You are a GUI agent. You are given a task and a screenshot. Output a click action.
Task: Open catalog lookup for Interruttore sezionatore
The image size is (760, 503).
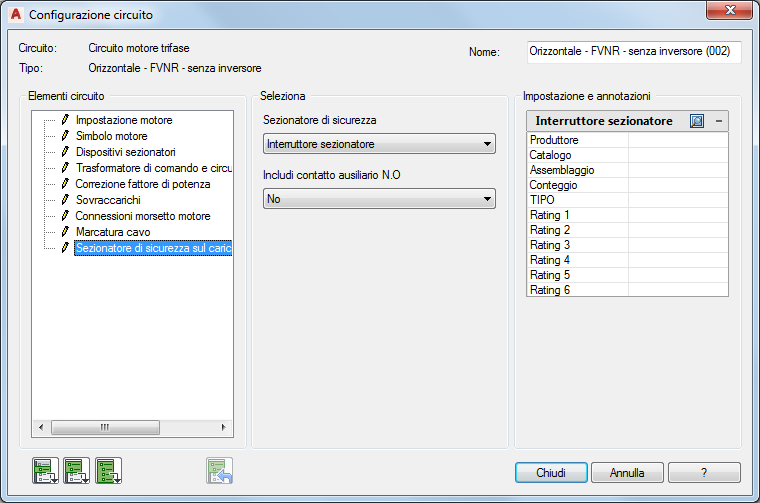pos(698,121)
